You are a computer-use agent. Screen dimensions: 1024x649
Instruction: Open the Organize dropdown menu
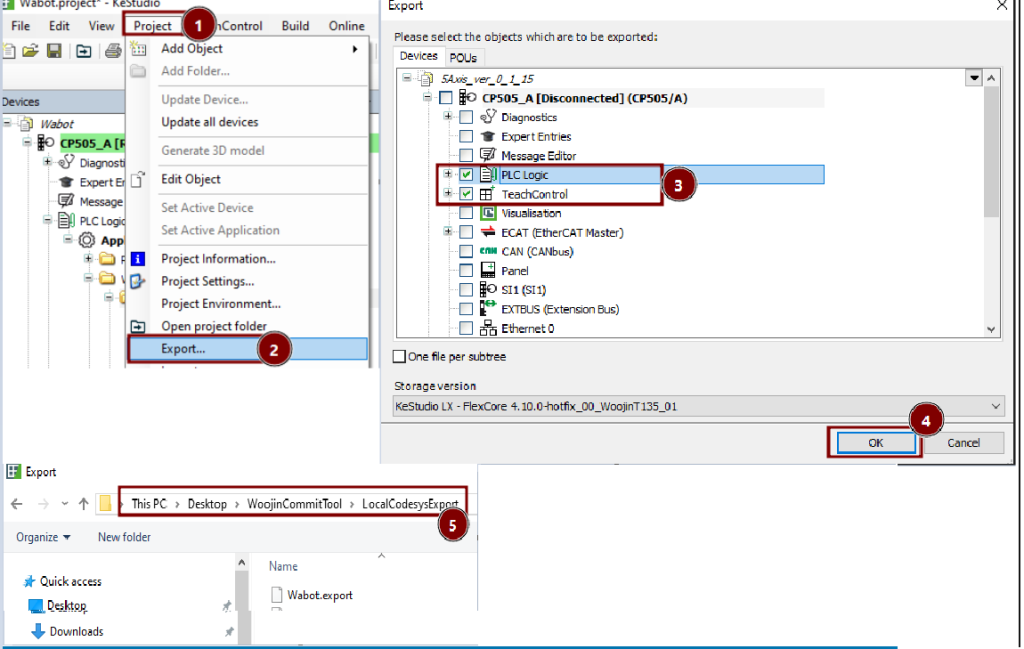pos(43,537)
